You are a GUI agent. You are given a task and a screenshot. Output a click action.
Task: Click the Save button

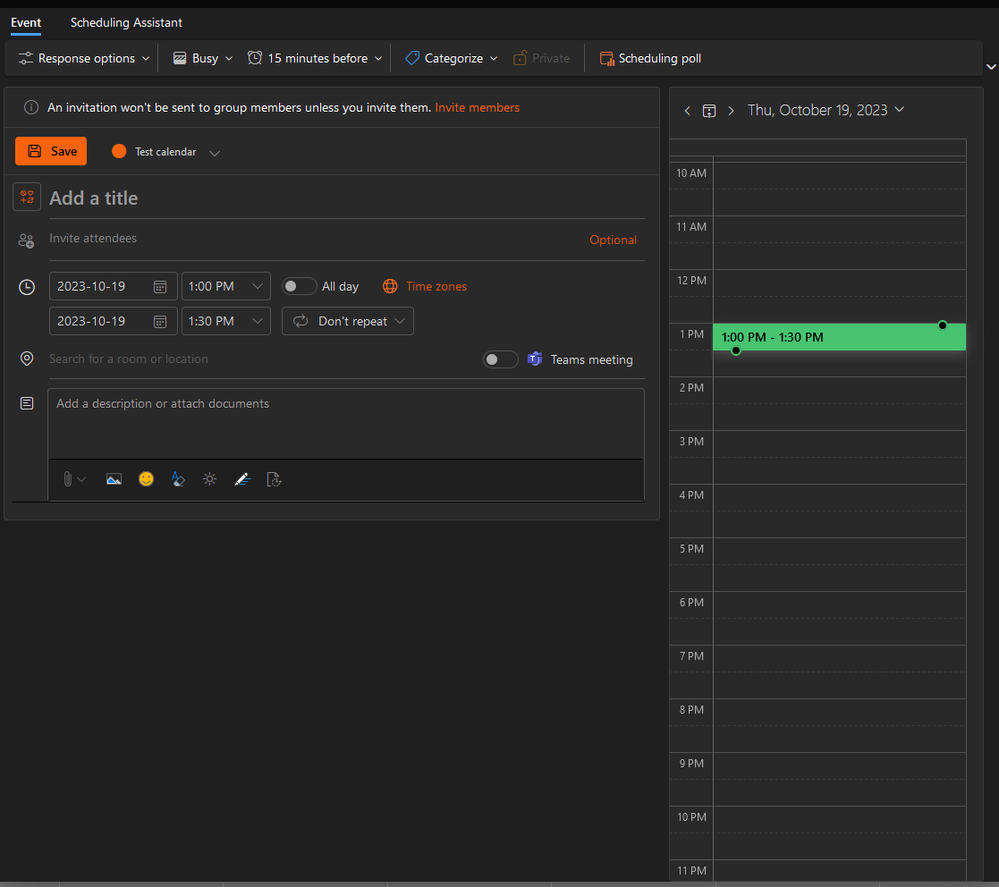pyautogui.click(x=51, y=151)
